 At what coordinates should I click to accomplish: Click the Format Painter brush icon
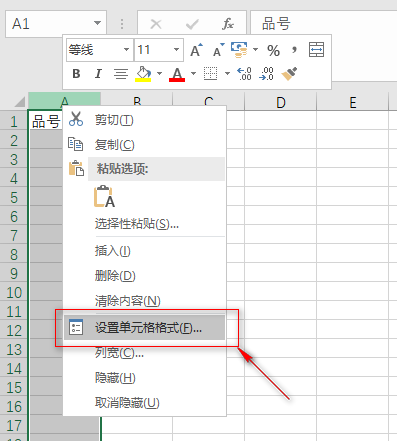289,74
